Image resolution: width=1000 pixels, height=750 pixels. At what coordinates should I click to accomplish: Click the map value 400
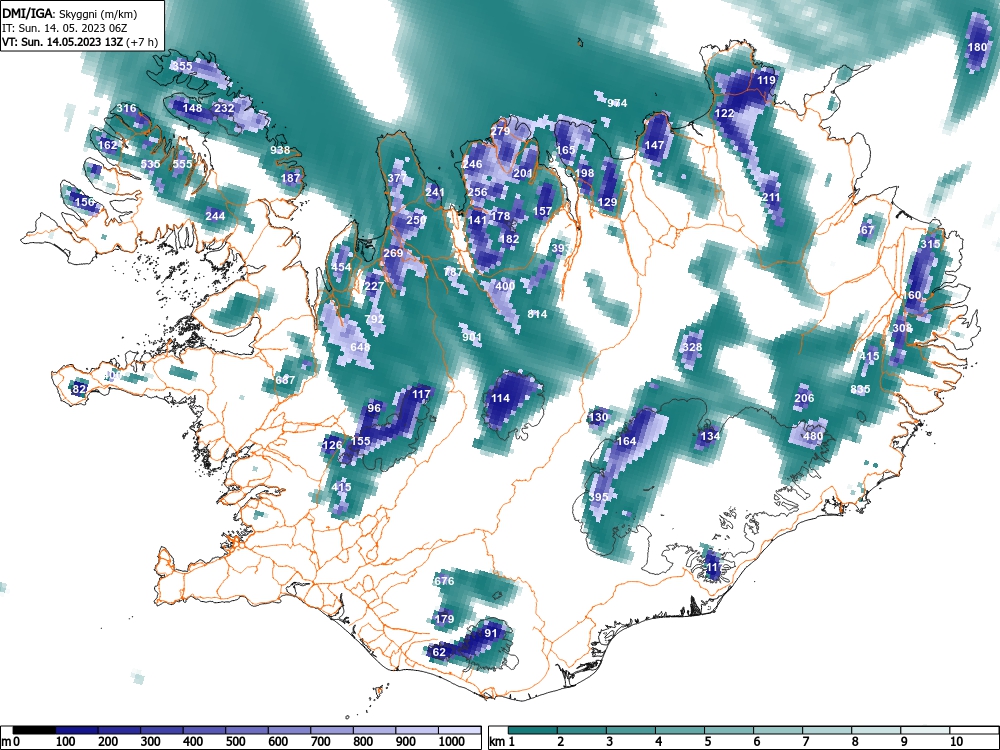tap(505, 286)
